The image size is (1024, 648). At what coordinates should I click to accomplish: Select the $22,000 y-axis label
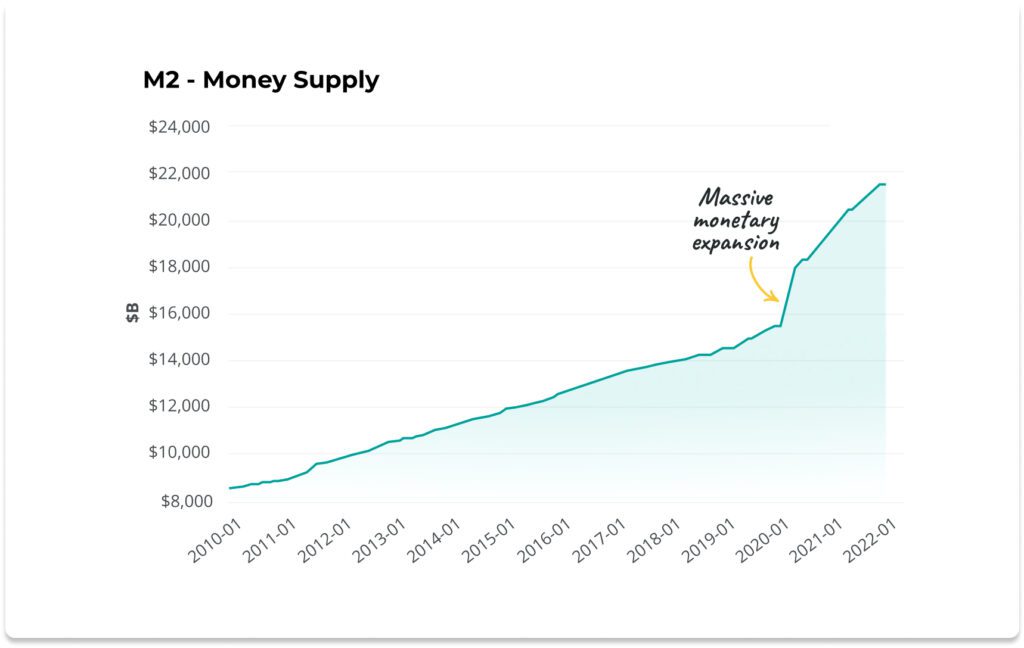[181, 173]
